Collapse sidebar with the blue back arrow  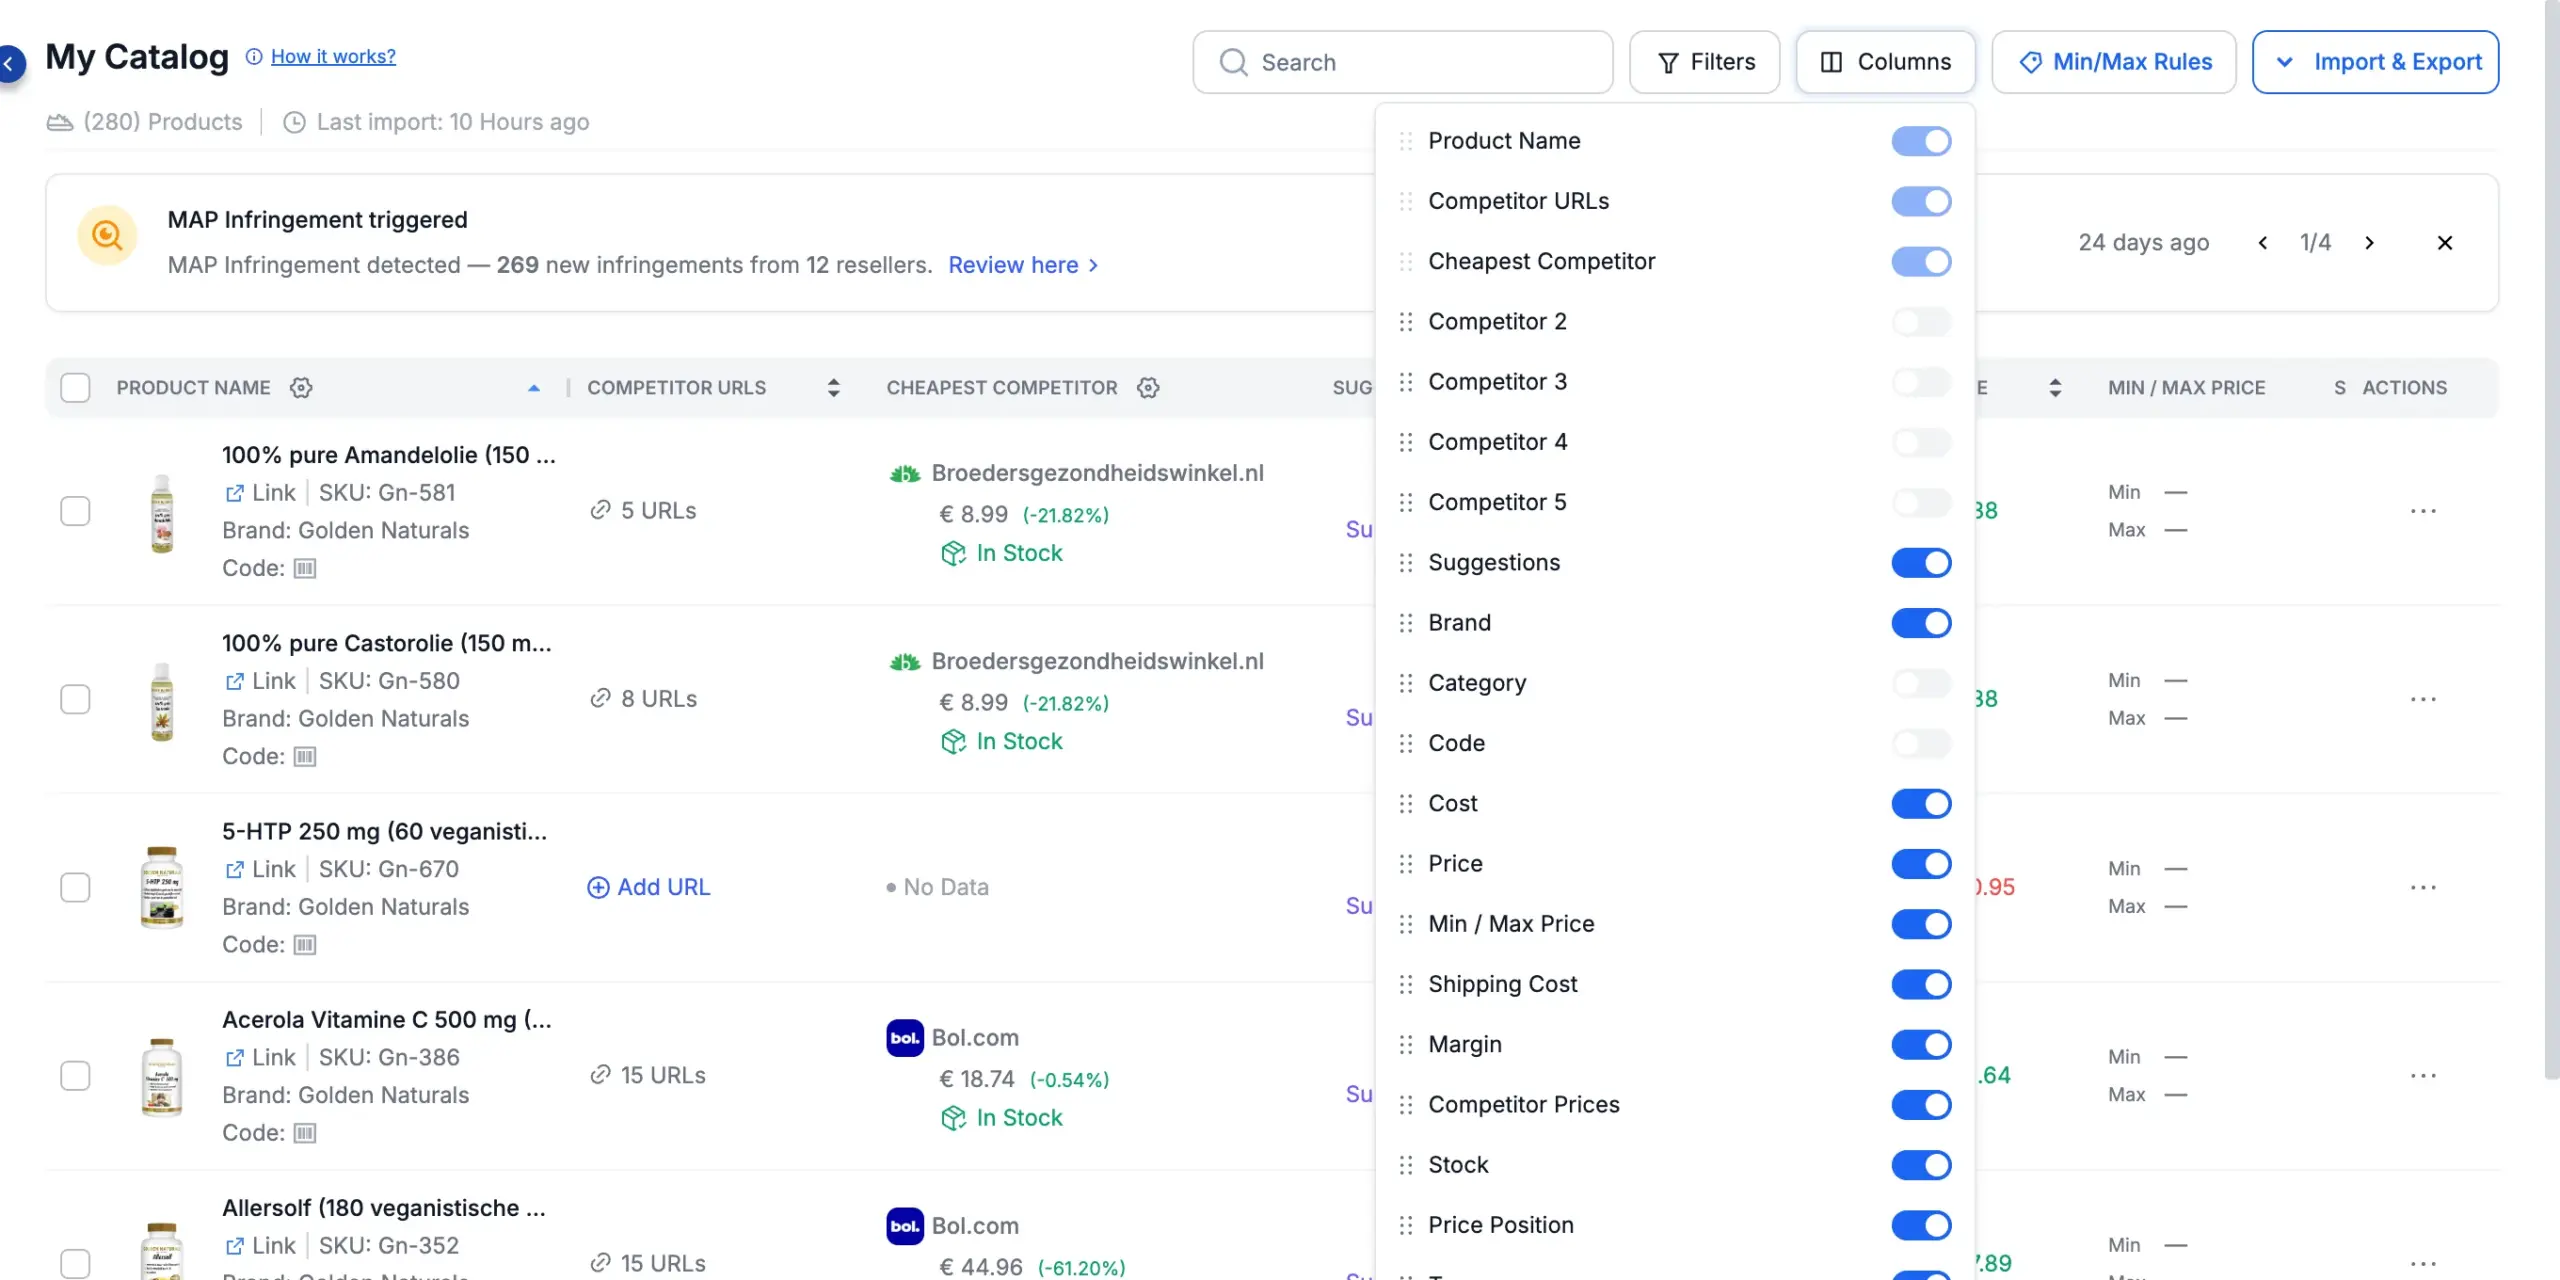(9, 64)
